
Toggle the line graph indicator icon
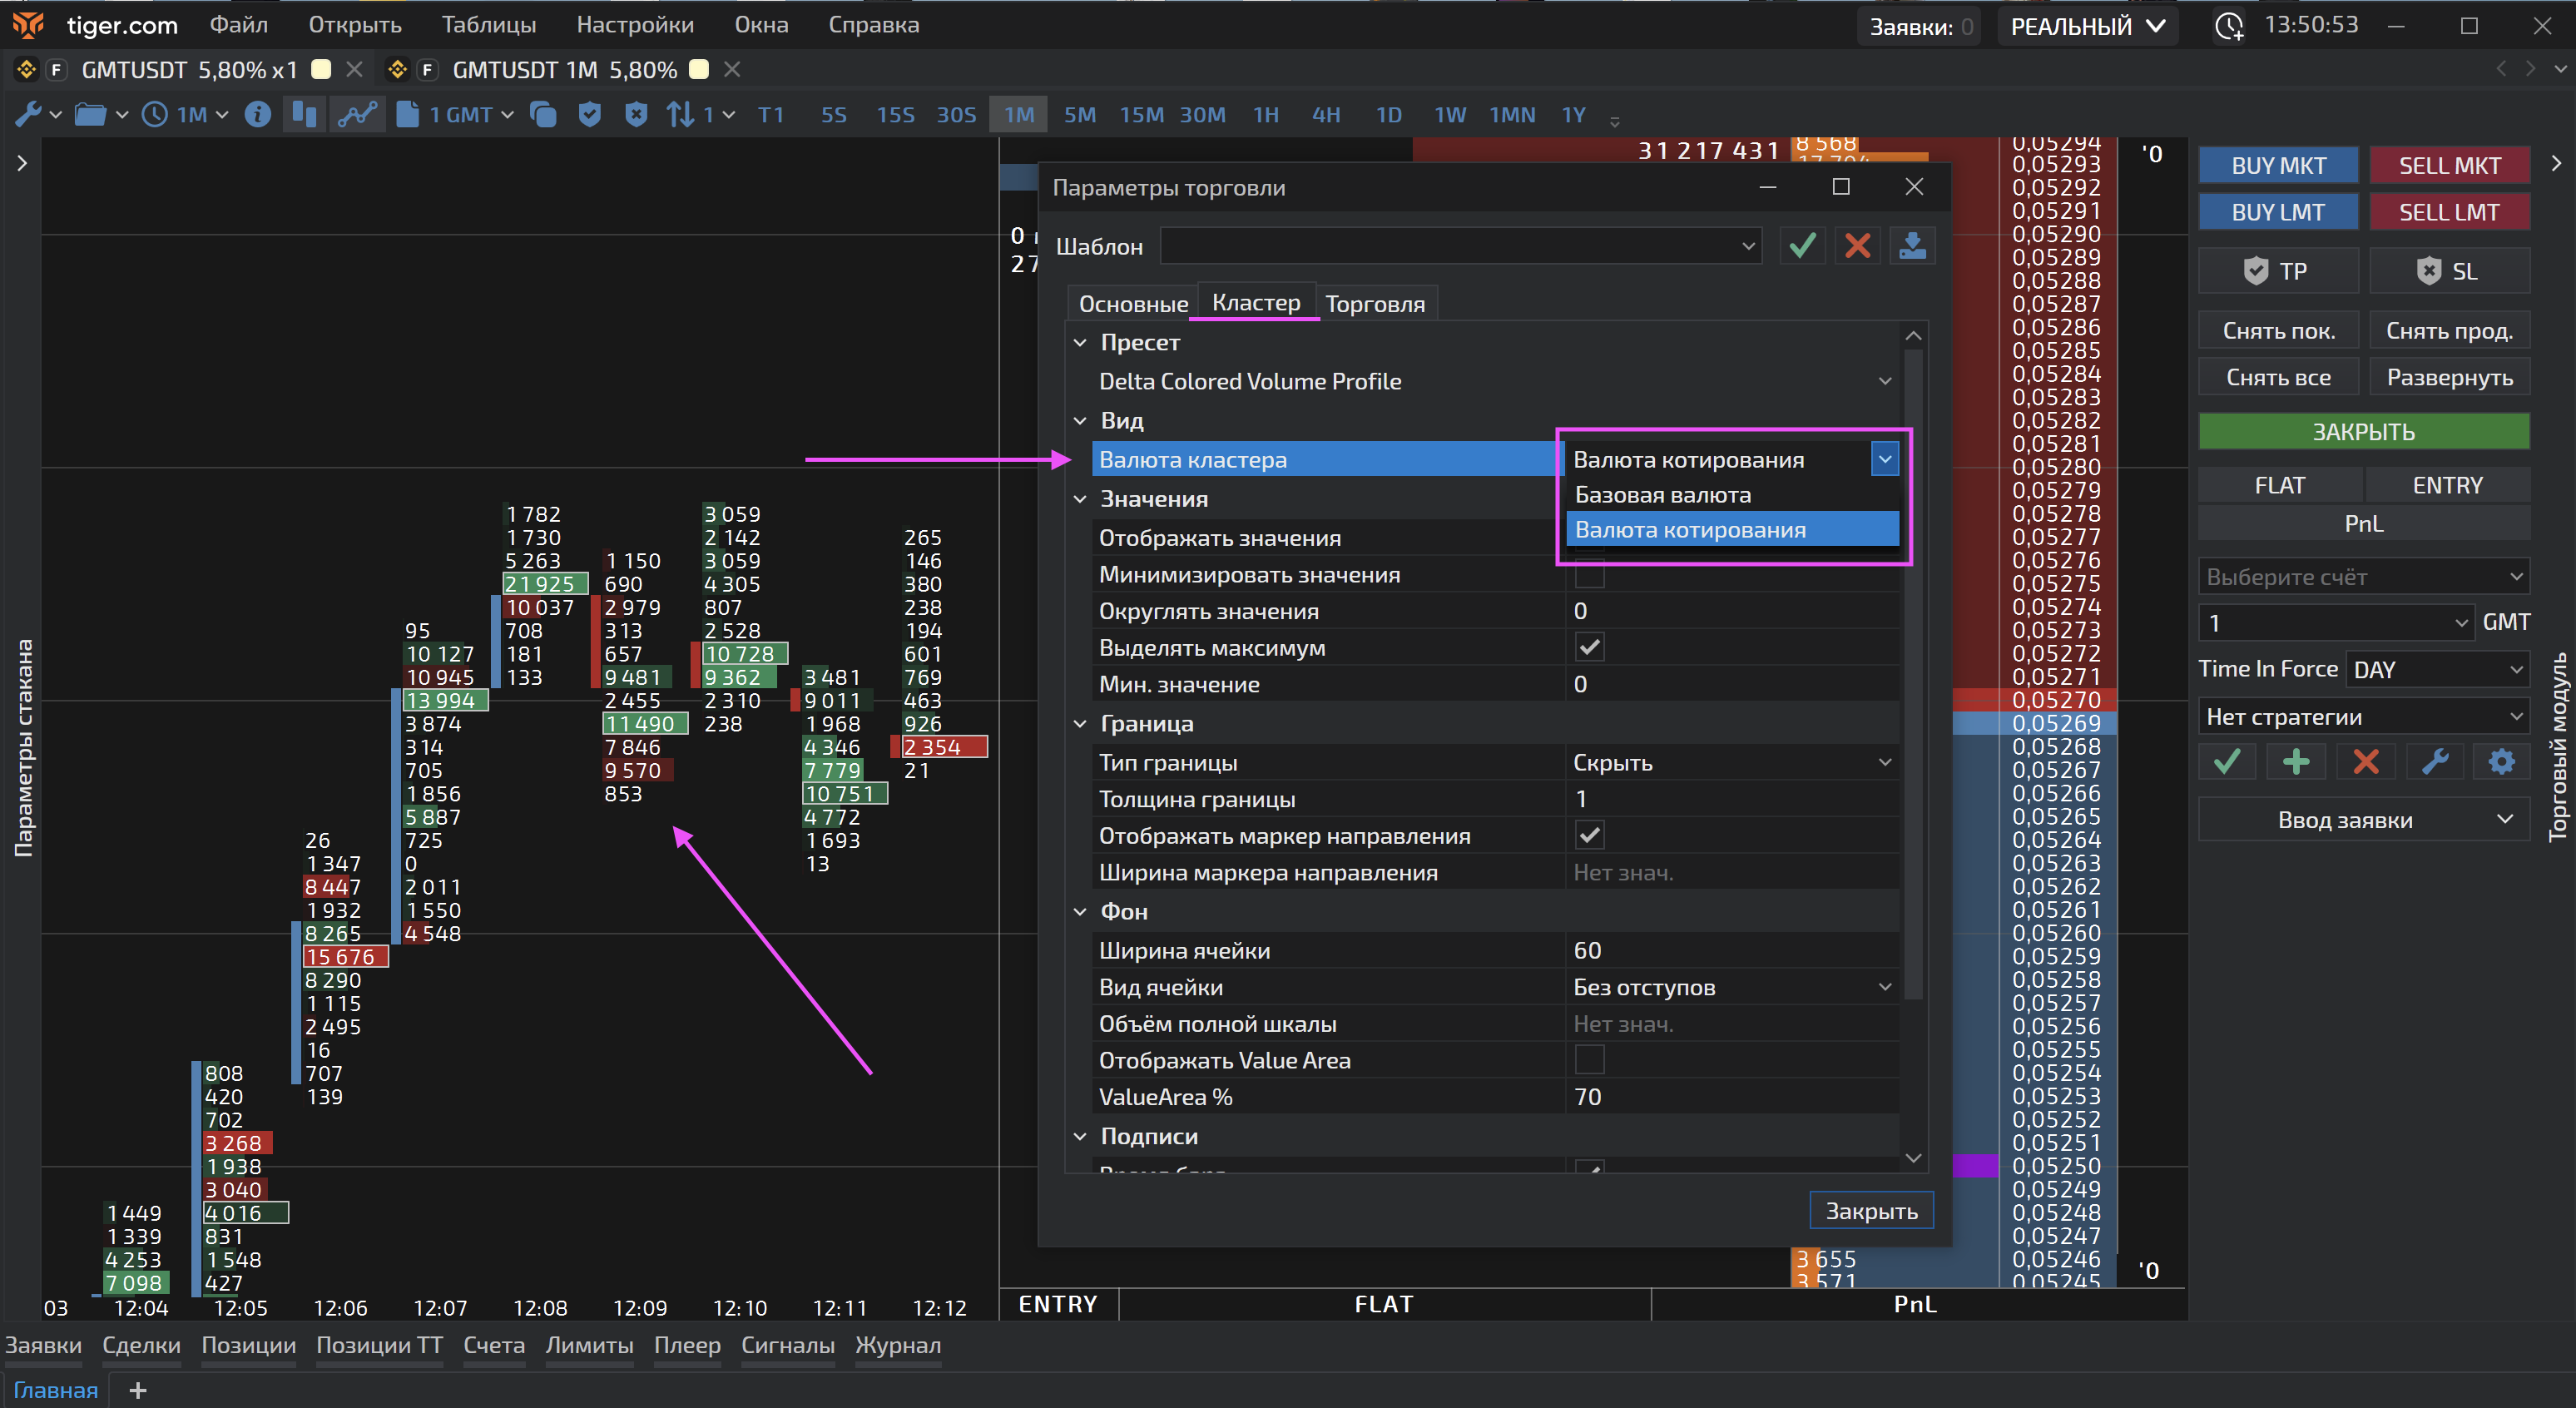357,115
